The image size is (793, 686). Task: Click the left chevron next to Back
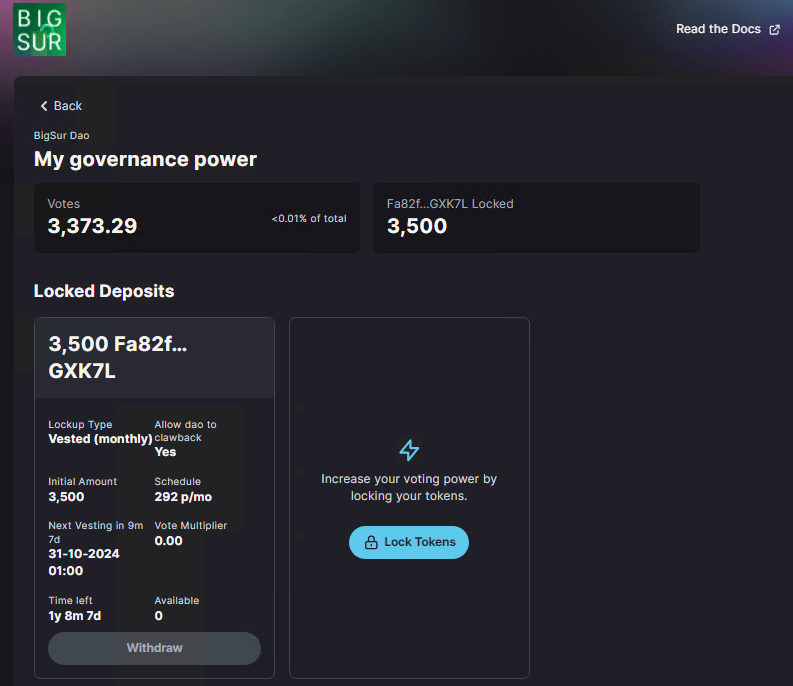44,106
